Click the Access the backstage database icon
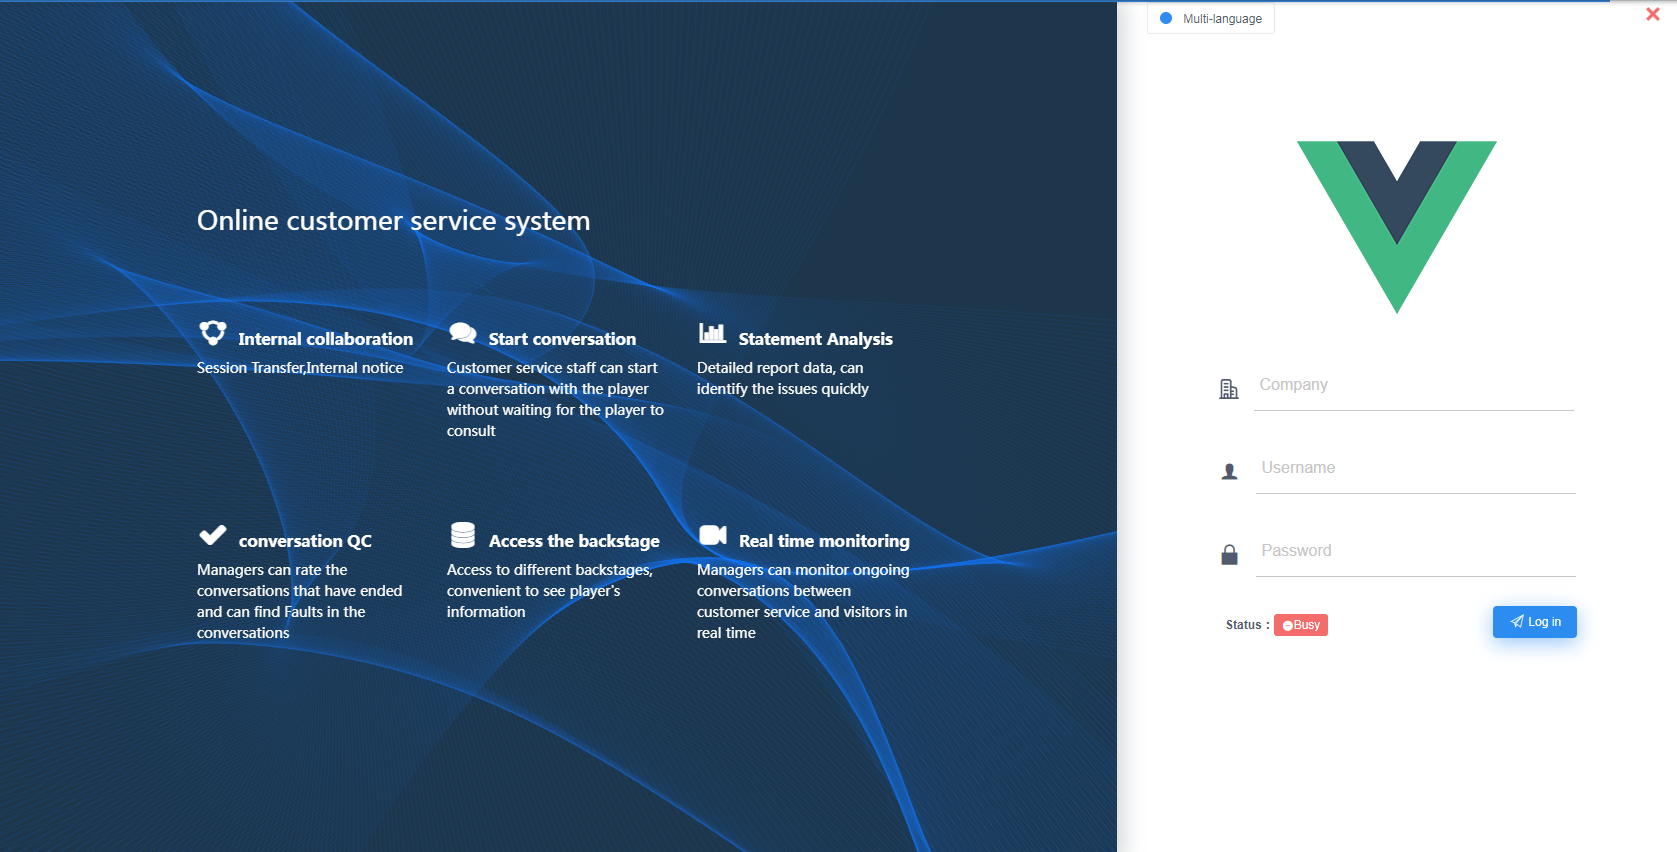 [463, 535]
